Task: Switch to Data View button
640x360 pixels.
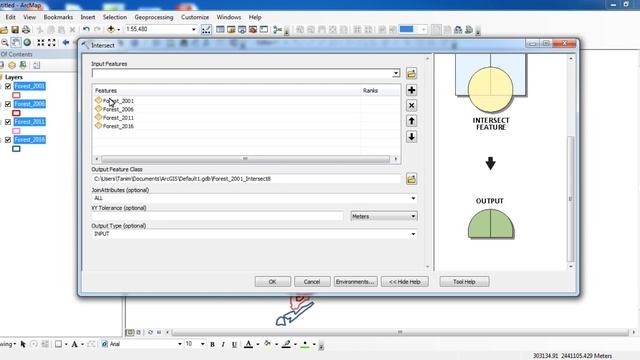Action: [130, 332]
